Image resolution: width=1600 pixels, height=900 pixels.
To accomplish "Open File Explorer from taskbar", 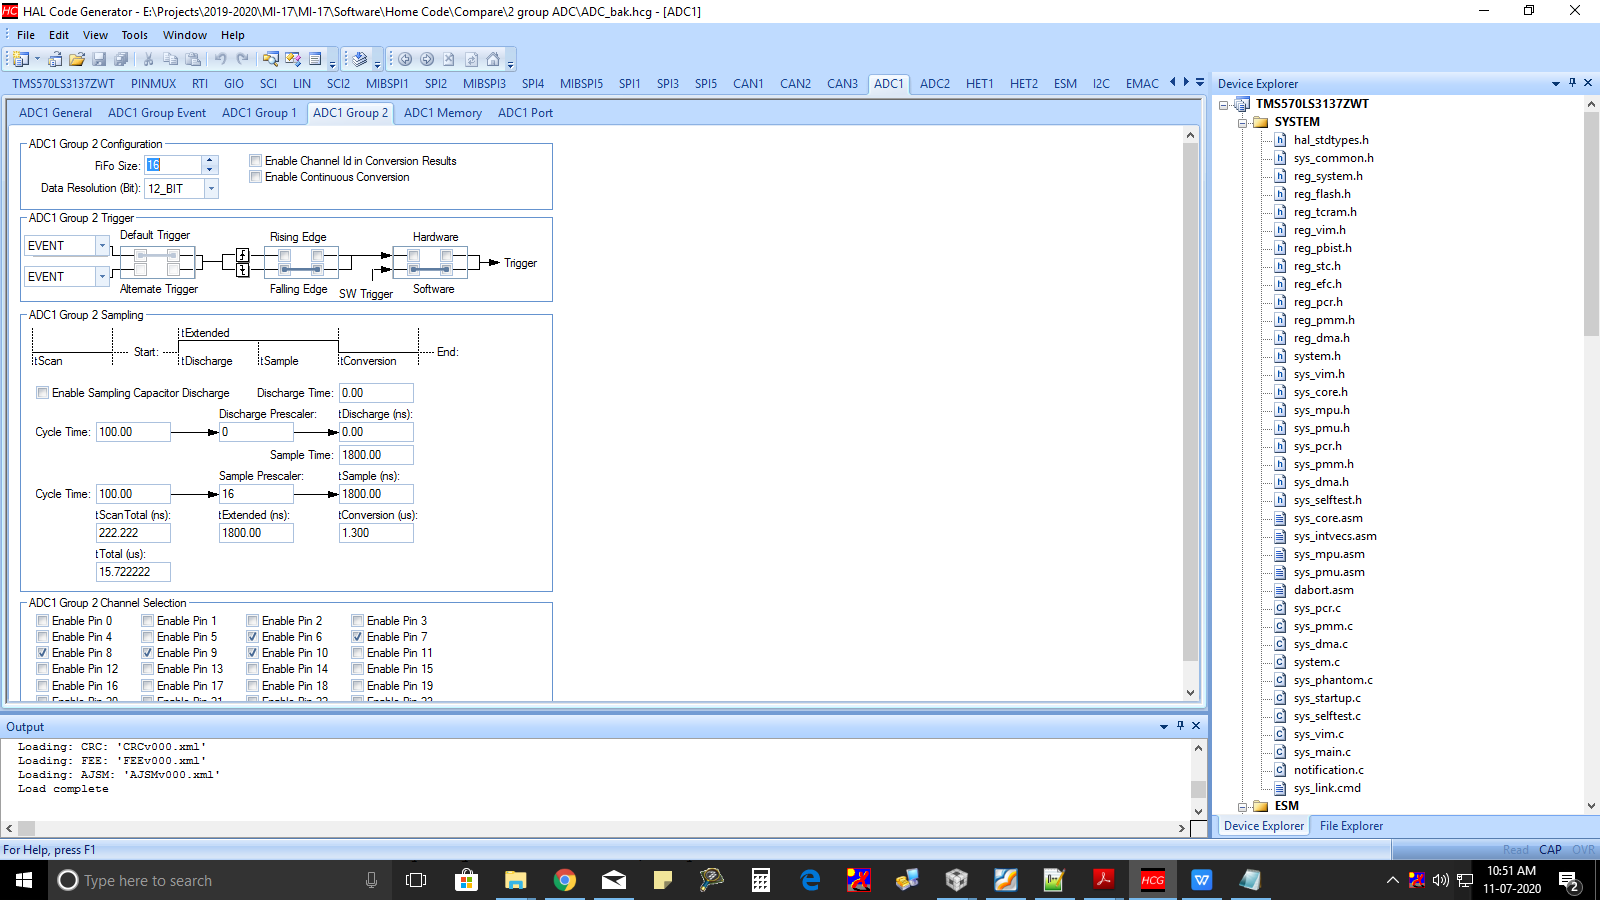I will pos(515,880).
